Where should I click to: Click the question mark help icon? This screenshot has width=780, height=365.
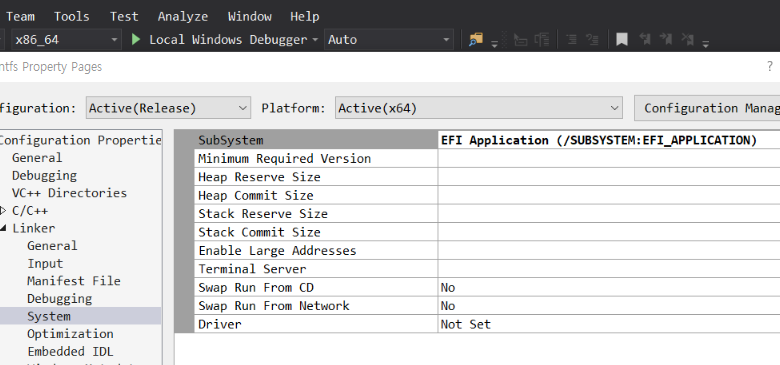click(770, 67)
